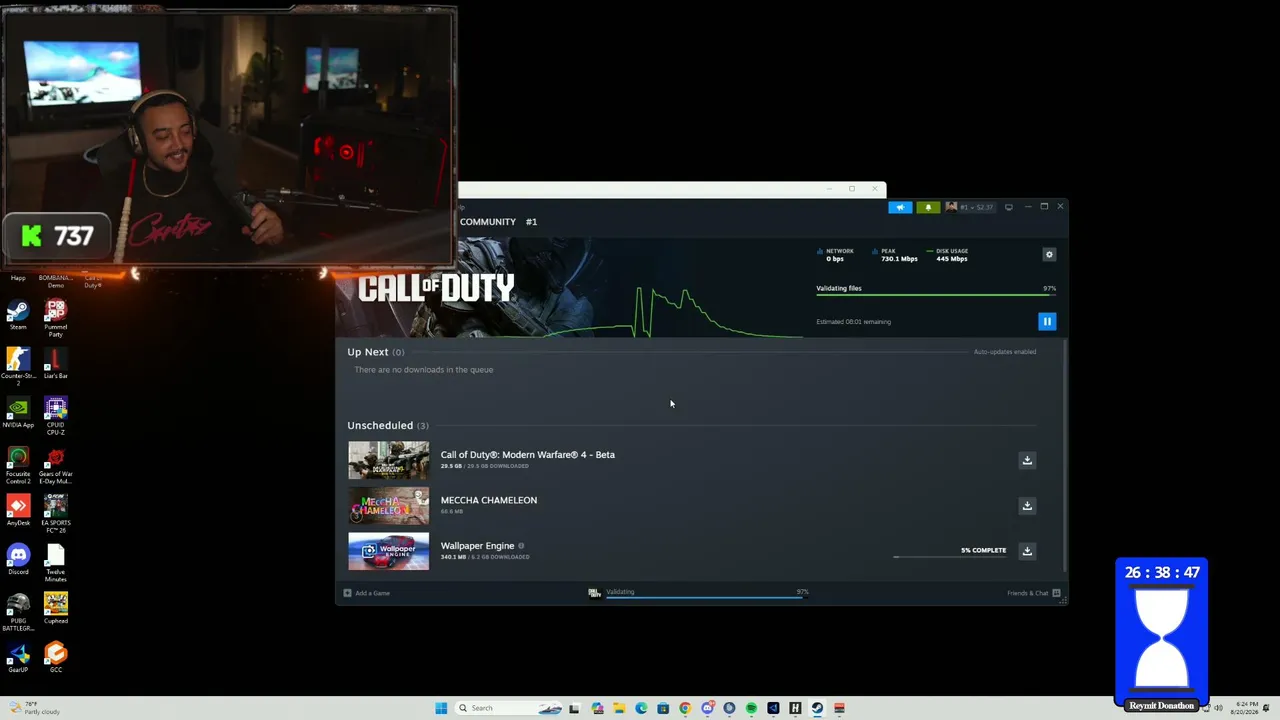
Task: Click the Network 0 bps stat
Action: [x=836, y=255]
